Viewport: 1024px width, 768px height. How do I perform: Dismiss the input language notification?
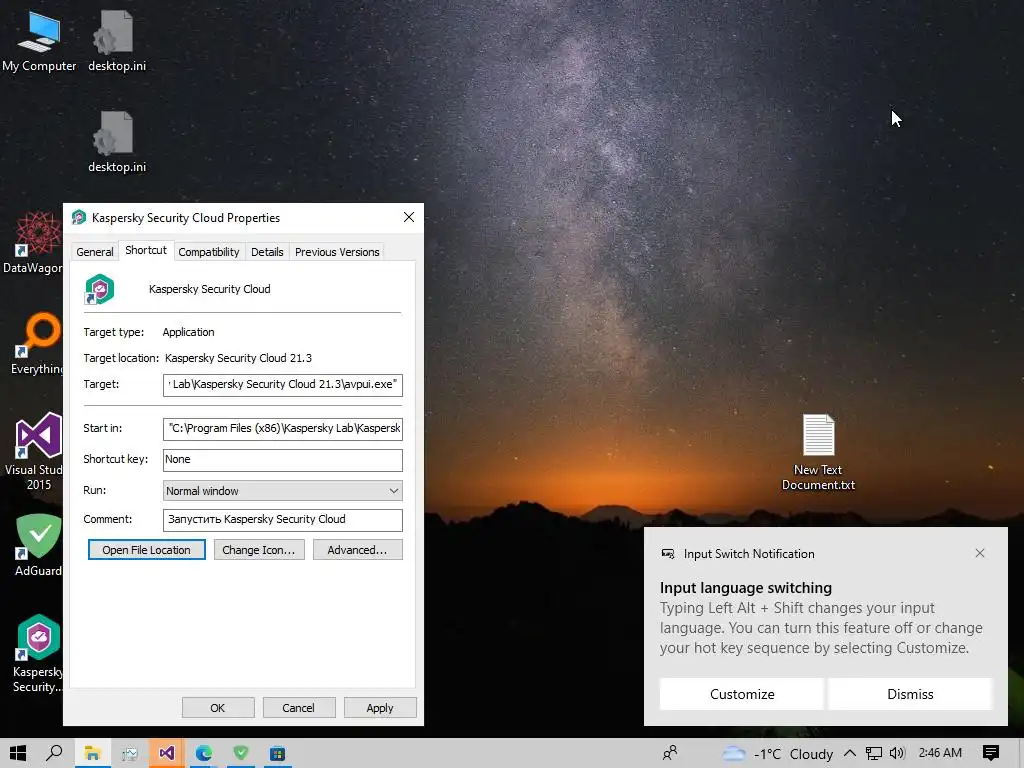click(910, 694)
